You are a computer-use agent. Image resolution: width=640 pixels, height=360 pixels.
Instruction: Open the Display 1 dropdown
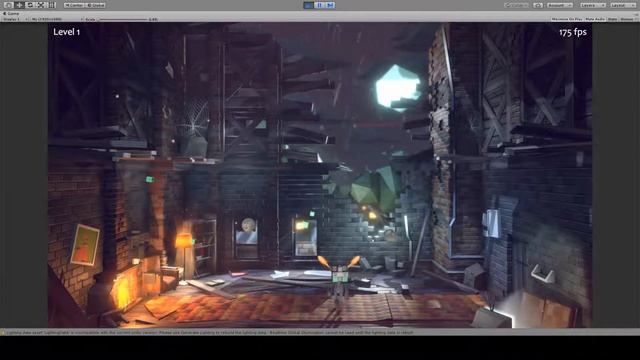[15, 19]
